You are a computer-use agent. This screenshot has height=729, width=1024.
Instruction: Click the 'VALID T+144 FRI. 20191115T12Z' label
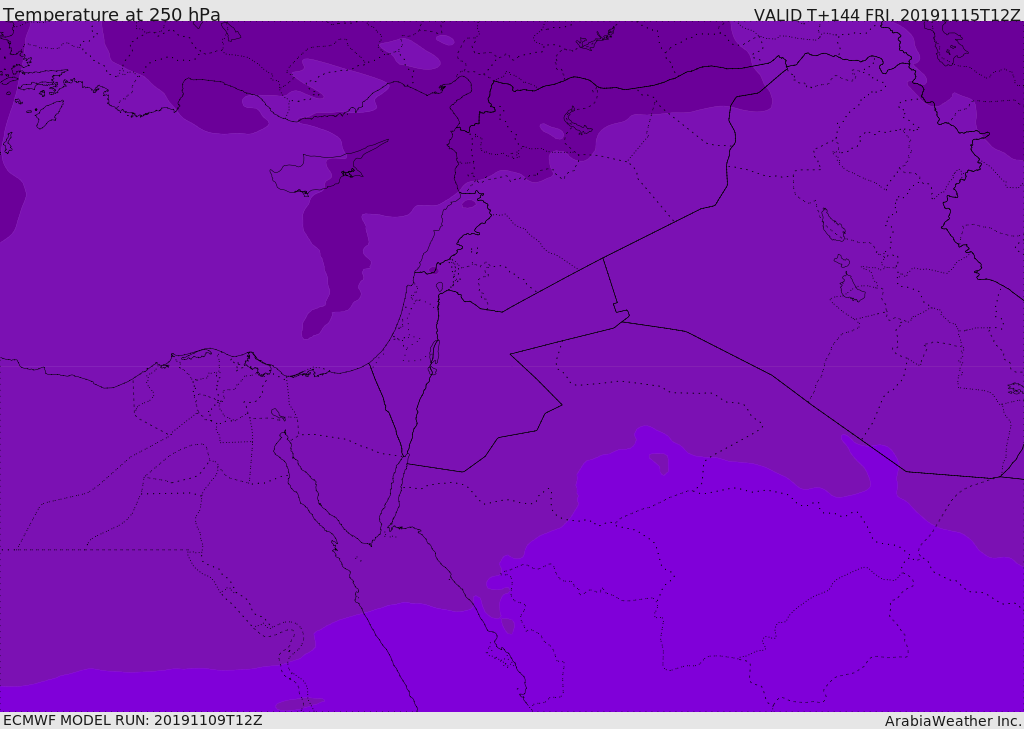pyautogui.click(x=887, y=15)
